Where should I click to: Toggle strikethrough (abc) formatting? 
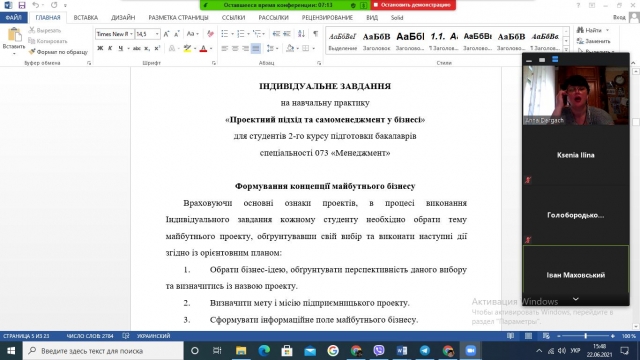137,49
